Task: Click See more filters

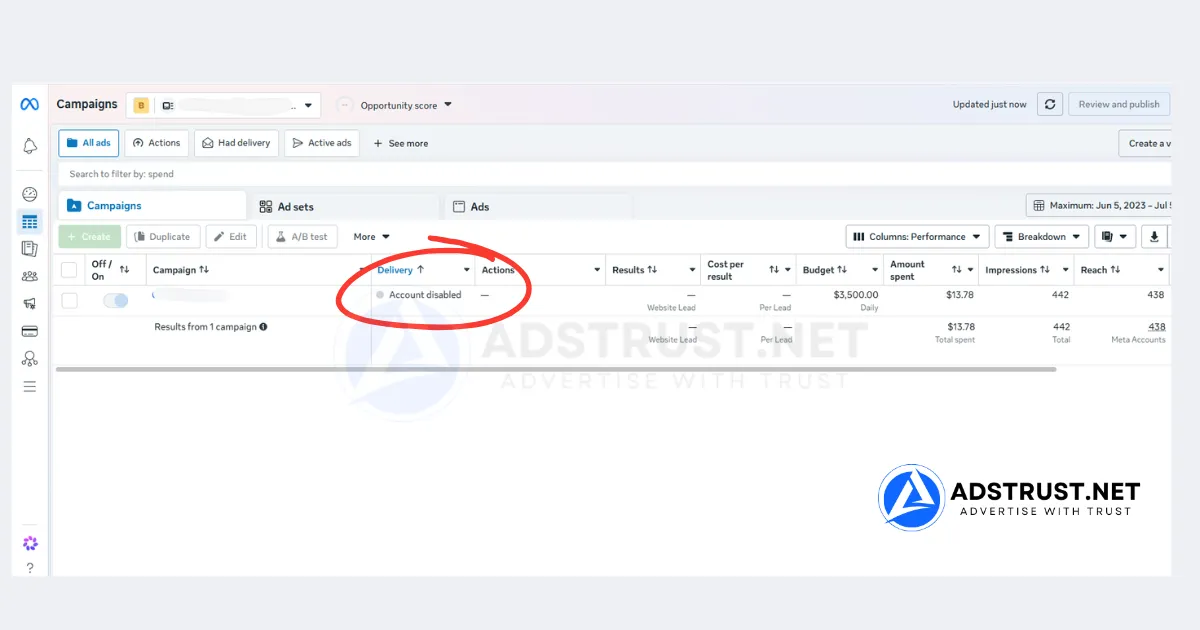Action: click(x=400, y=143)
